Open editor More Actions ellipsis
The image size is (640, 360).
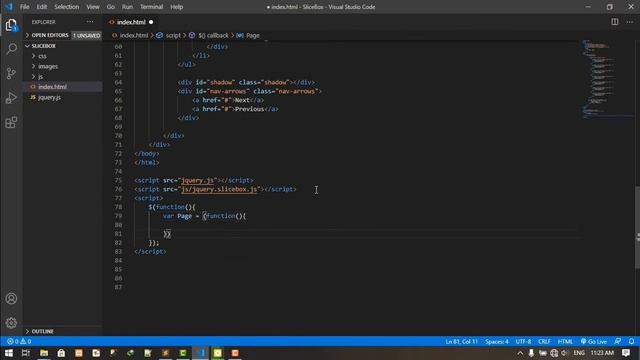(630, 22)
